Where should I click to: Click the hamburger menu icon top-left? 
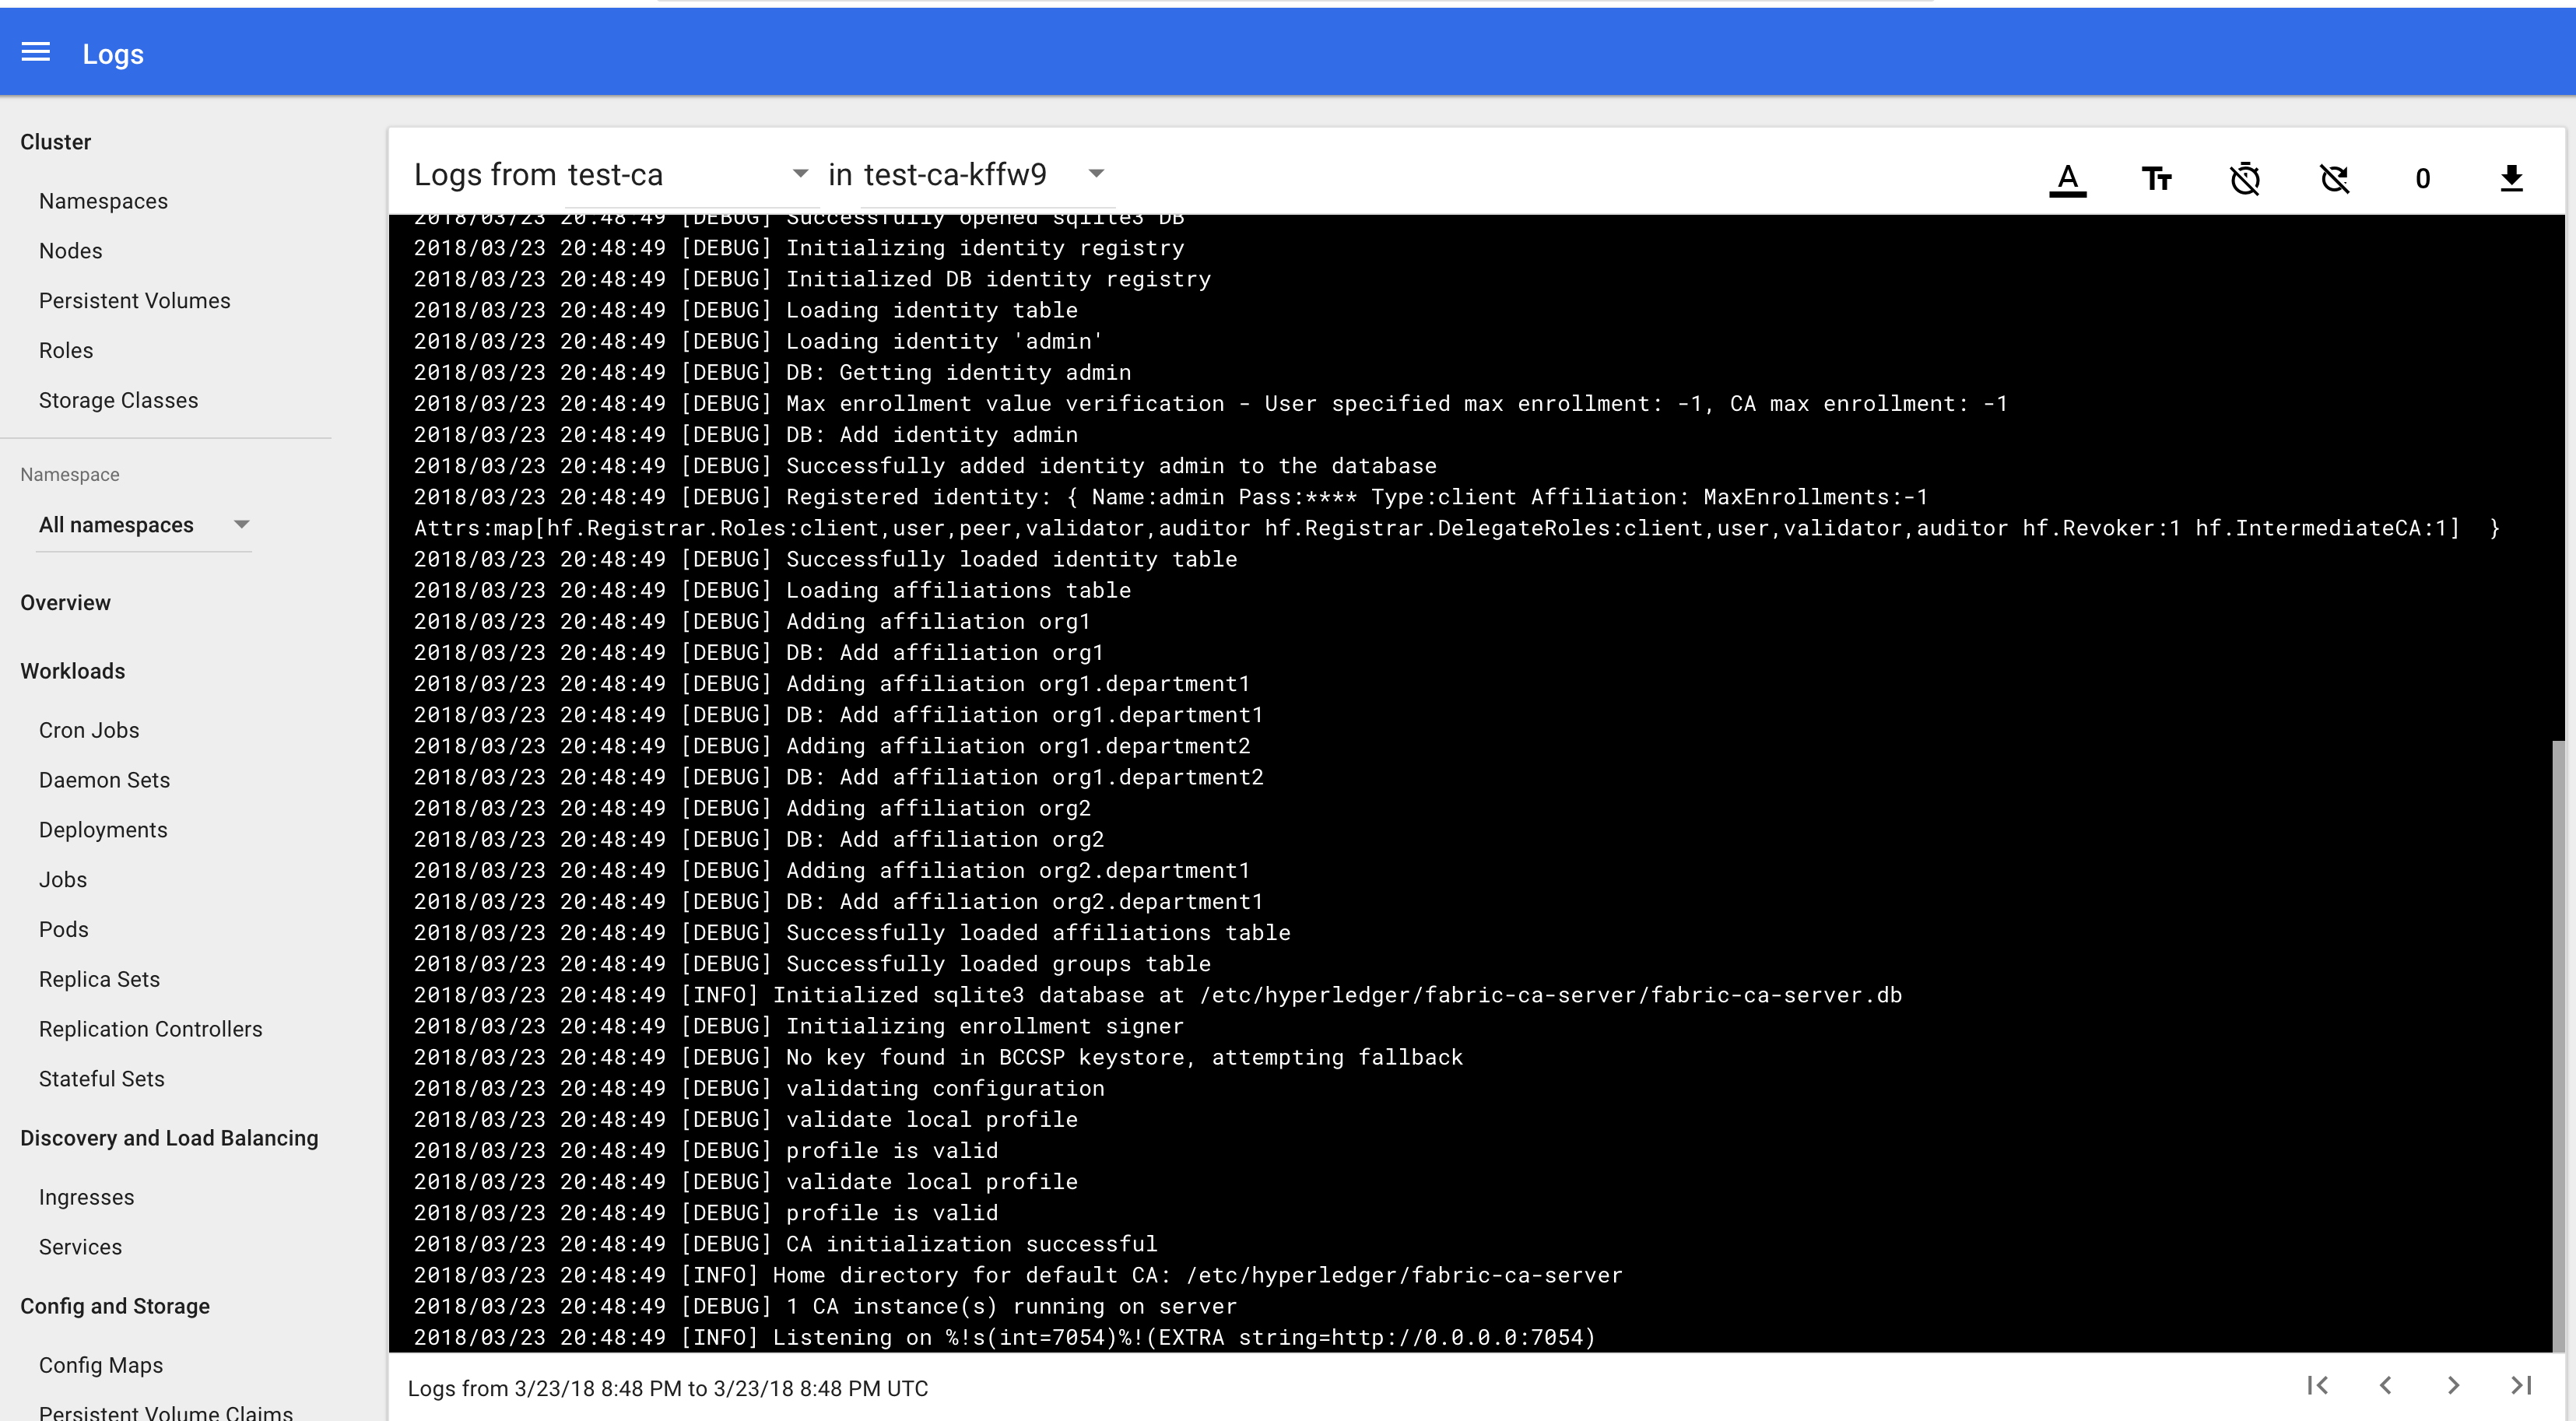click(x=33, y=52)
